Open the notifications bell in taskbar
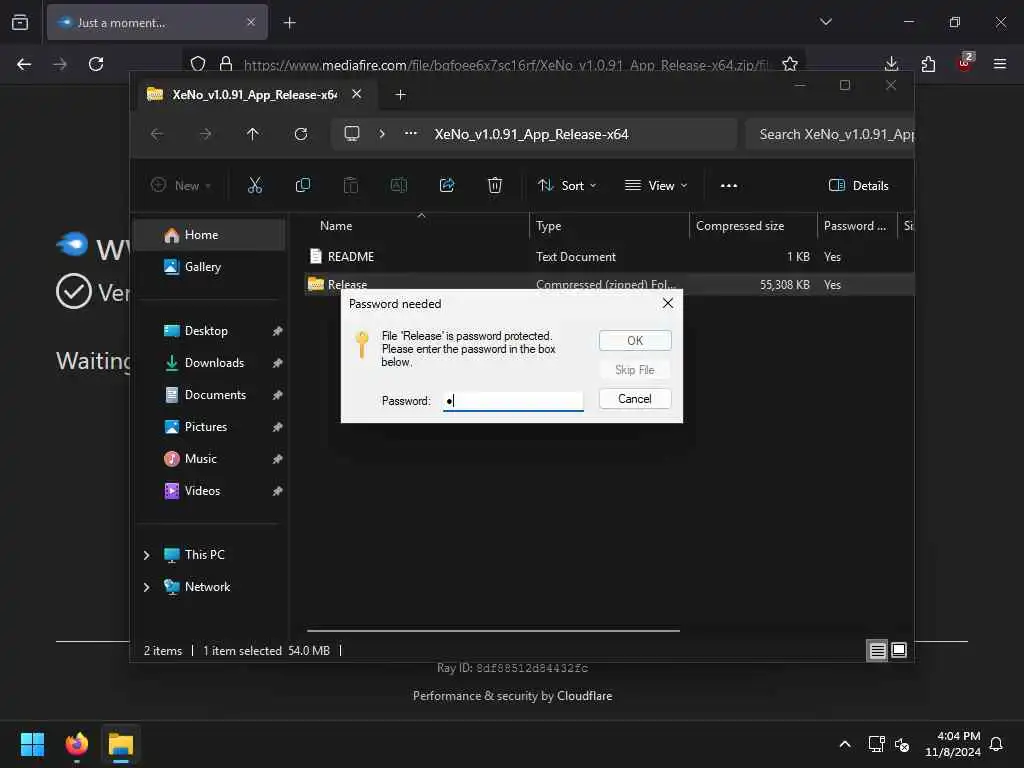1024x768 pixels. (x=996, y=744)
